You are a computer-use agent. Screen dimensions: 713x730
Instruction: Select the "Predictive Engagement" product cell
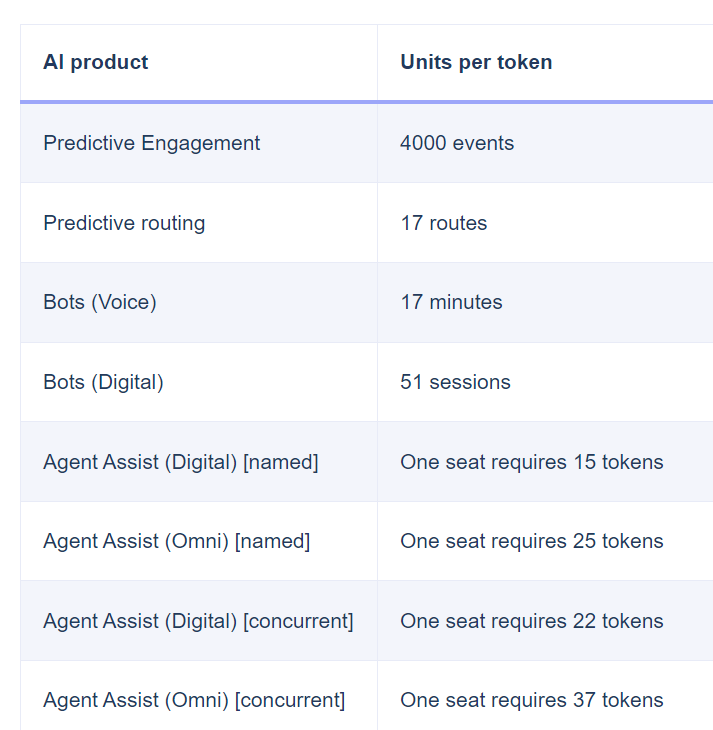click(152, 143)
